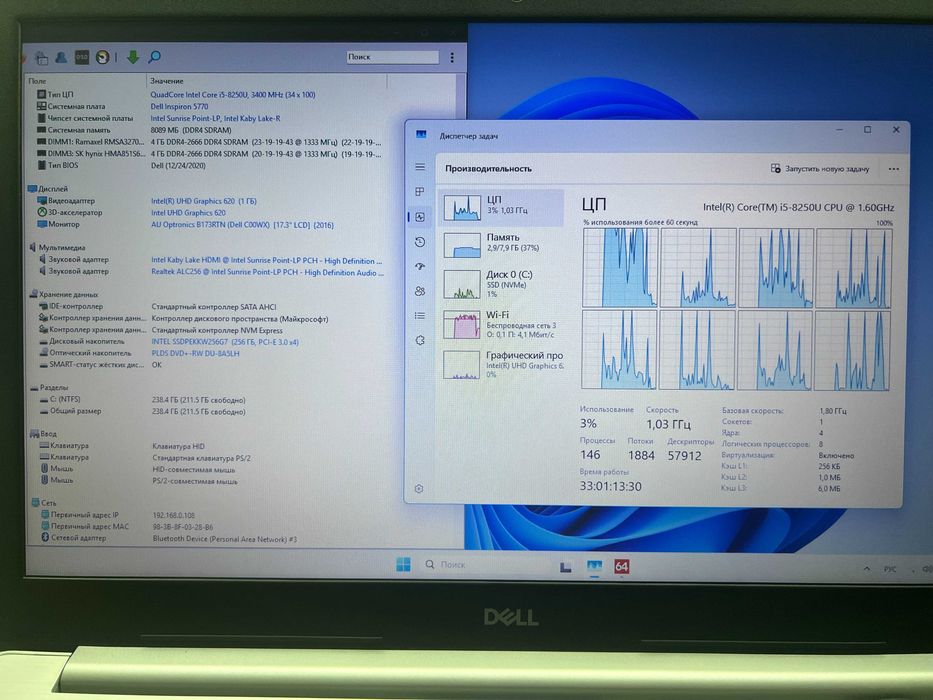The width and height of the screenshot is (933, 700).
Task: Open the Startup apps icon in Task Manager
Action: (420, 267)
